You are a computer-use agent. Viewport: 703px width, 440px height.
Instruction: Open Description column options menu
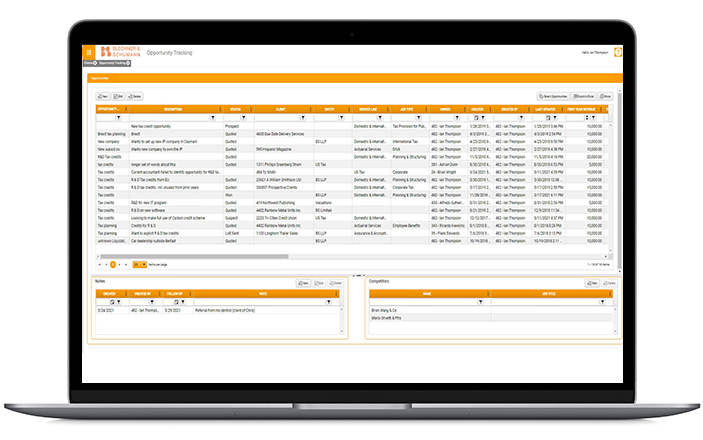(x=220, y=109)
